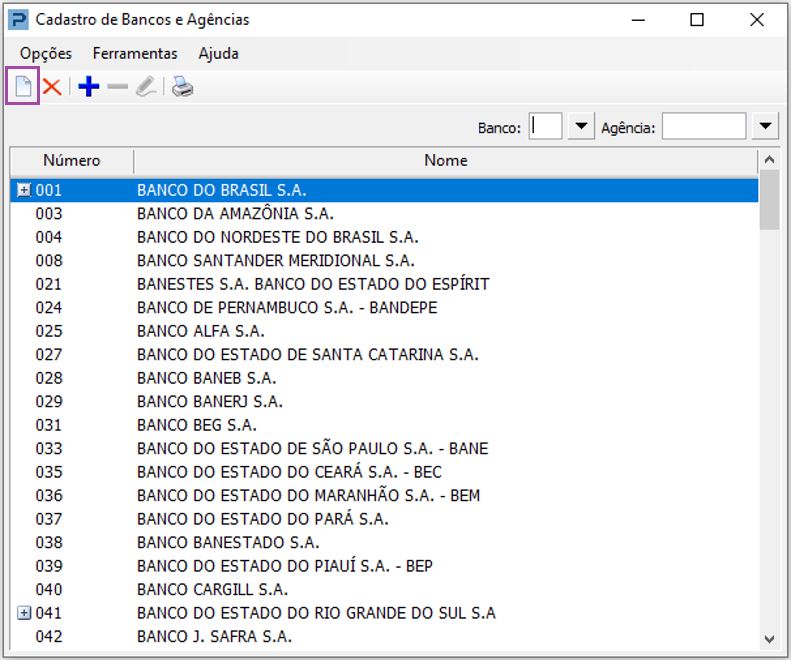This screenshot has width=793, height=660.
Task: Click bank number 040 cell
Action: click(x=49, y=589)
